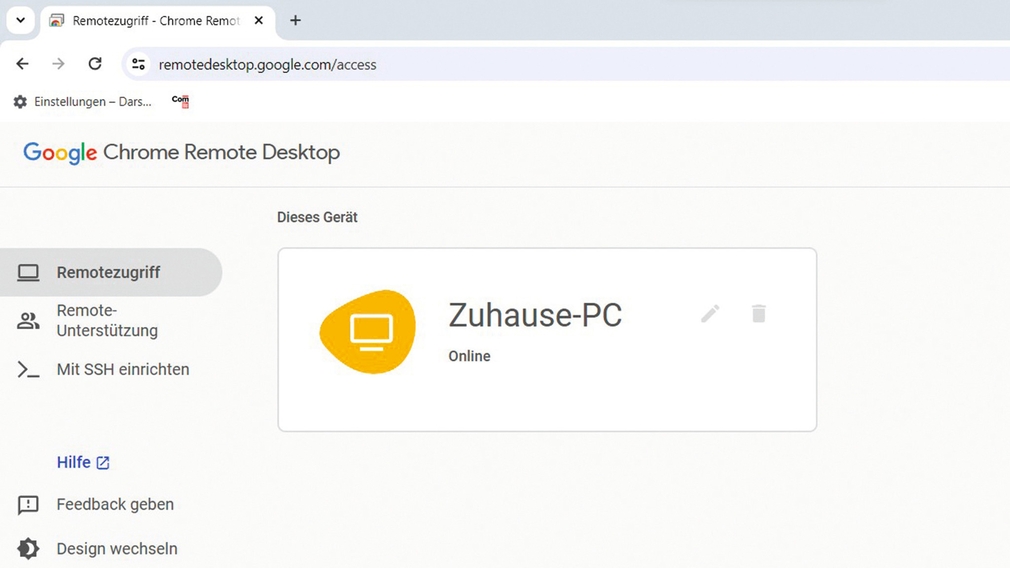Open the Com bookmark icon

pyautogui.click(x=180, y=101)
